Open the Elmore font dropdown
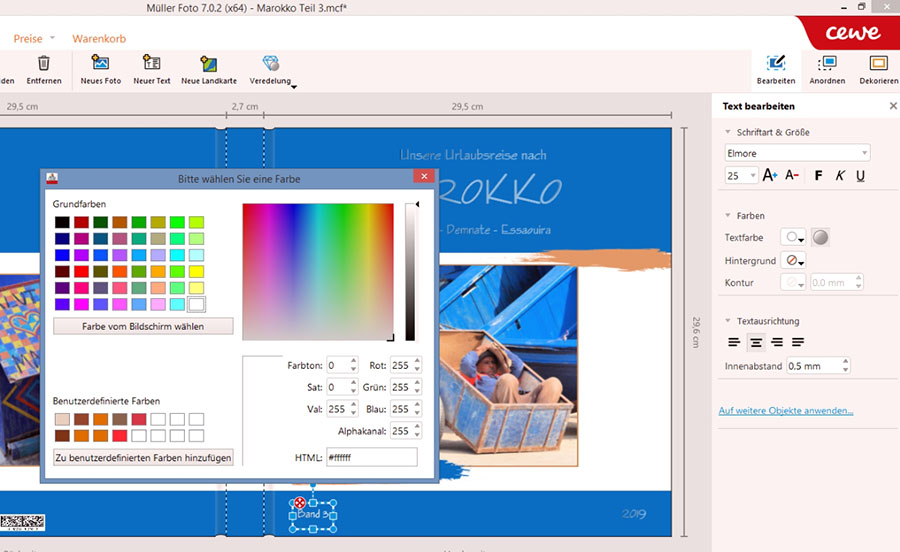 coord(797,153)
